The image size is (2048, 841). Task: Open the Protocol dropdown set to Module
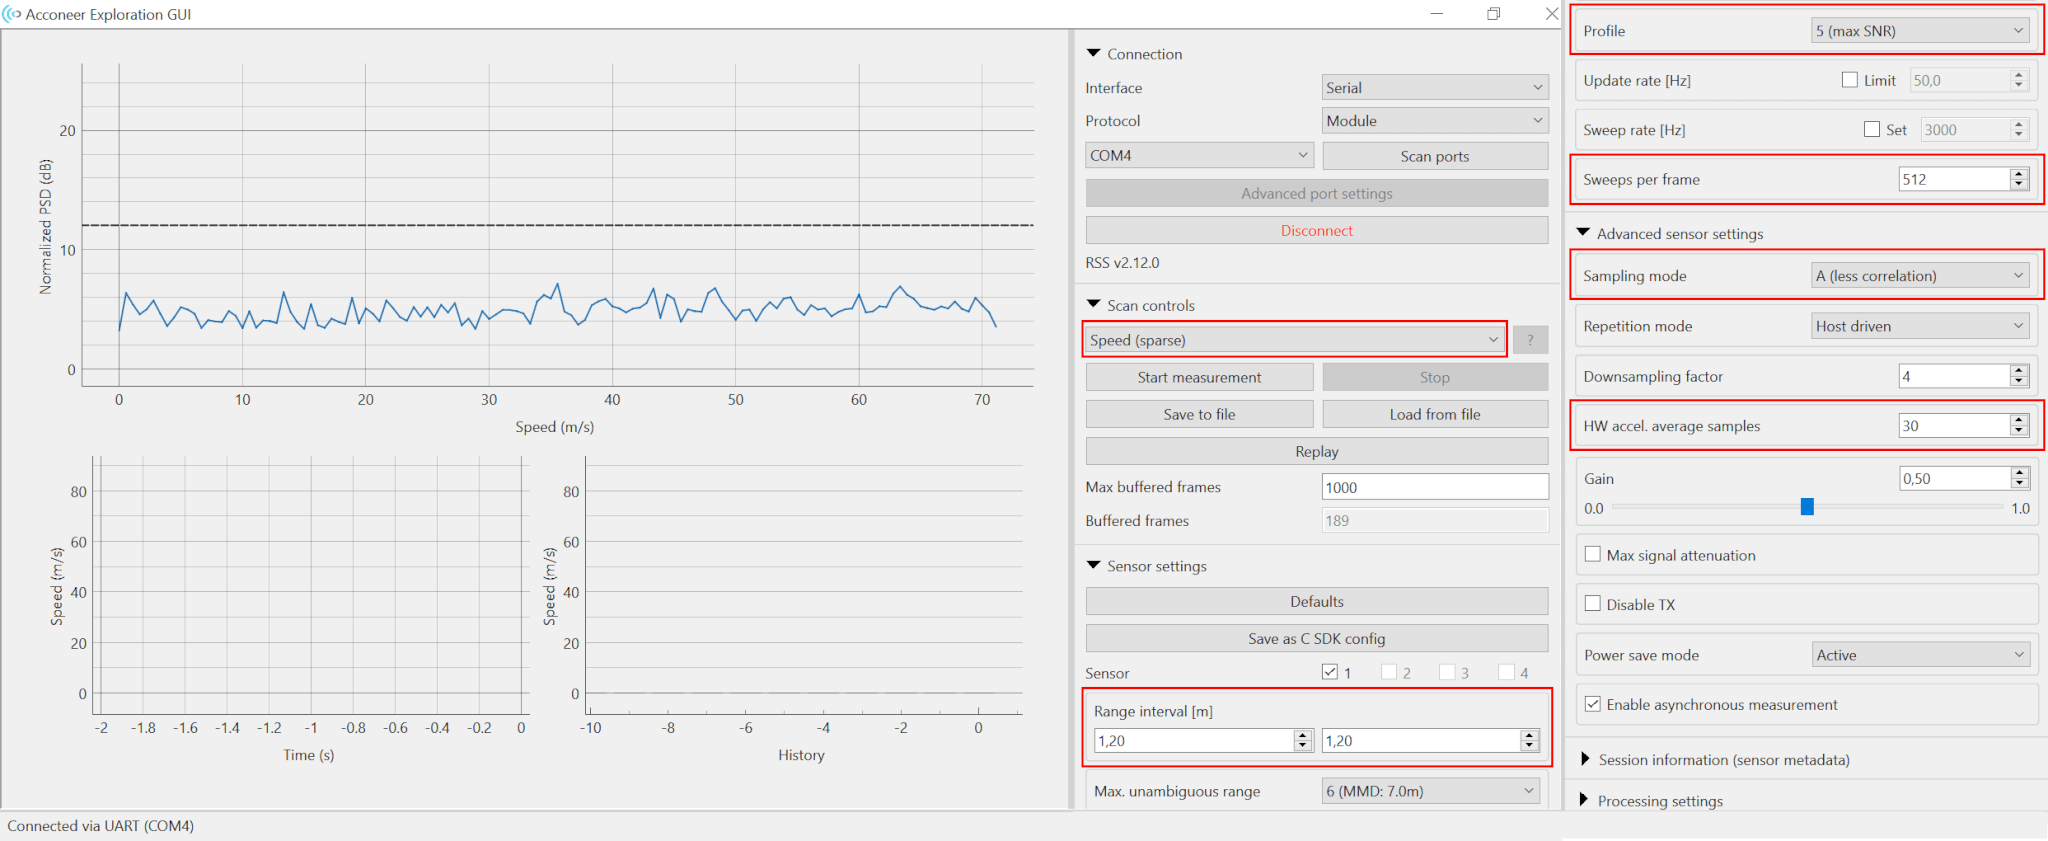pyautogui.click(x=1435, y=120)
